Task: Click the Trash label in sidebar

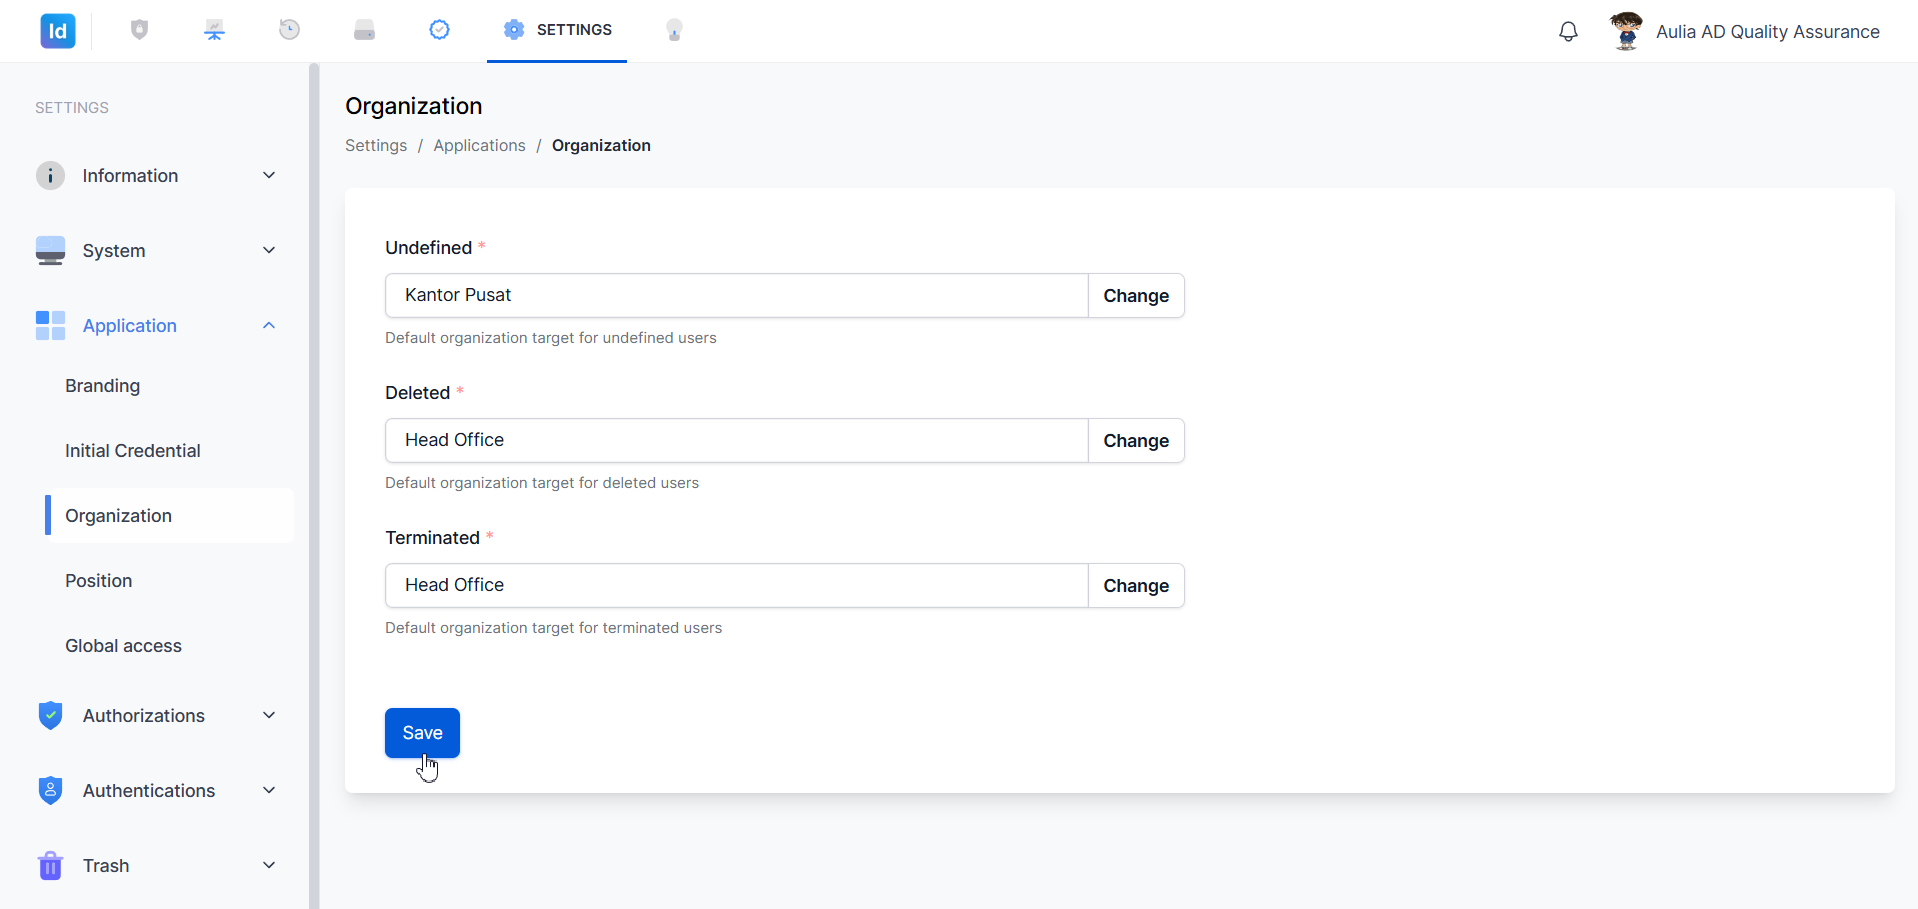Action: tap(106, 866)
